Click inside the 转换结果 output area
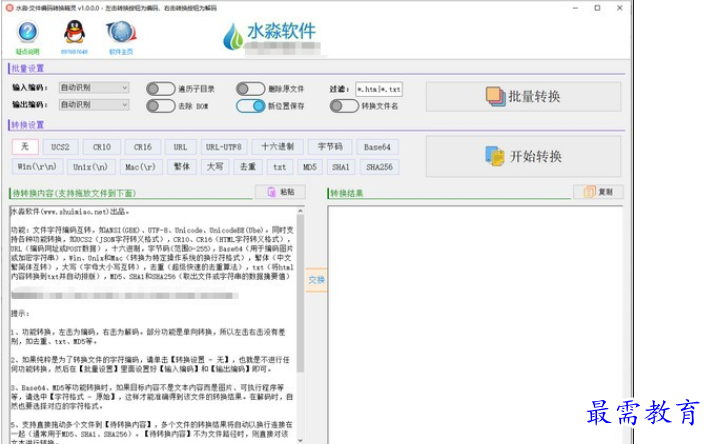708x444 pixels. pos(475,324)
